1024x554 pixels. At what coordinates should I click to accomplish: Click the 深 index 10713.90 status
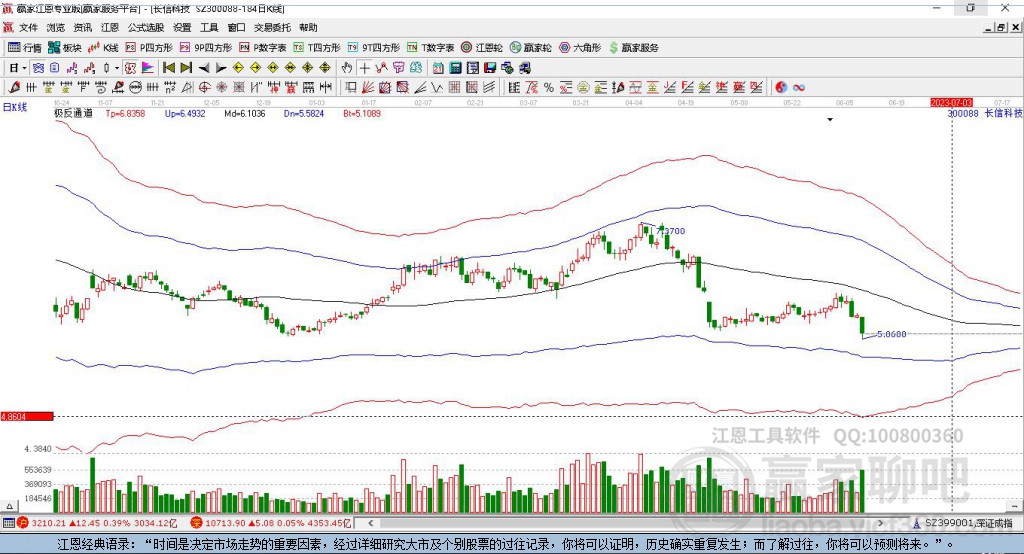pos(271,523)
